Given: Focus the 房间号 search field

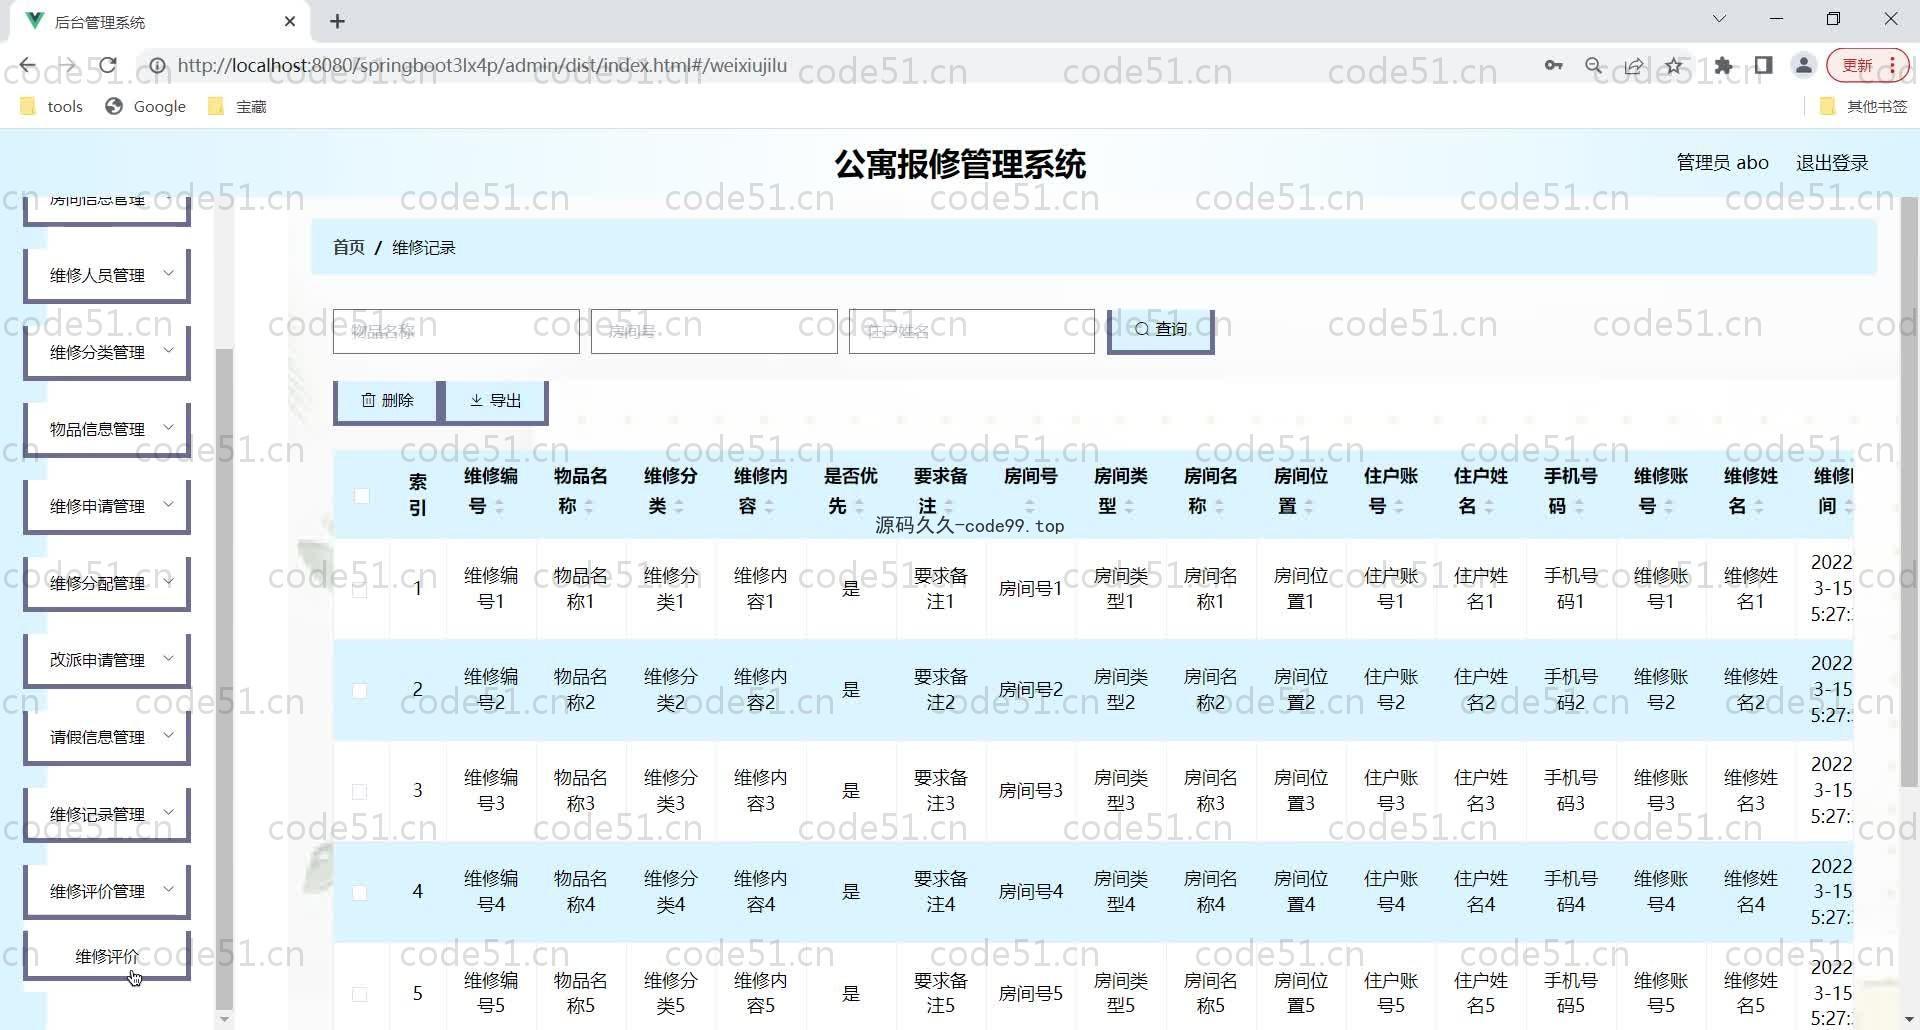Looking at the screenshot, I should (714, 331).
